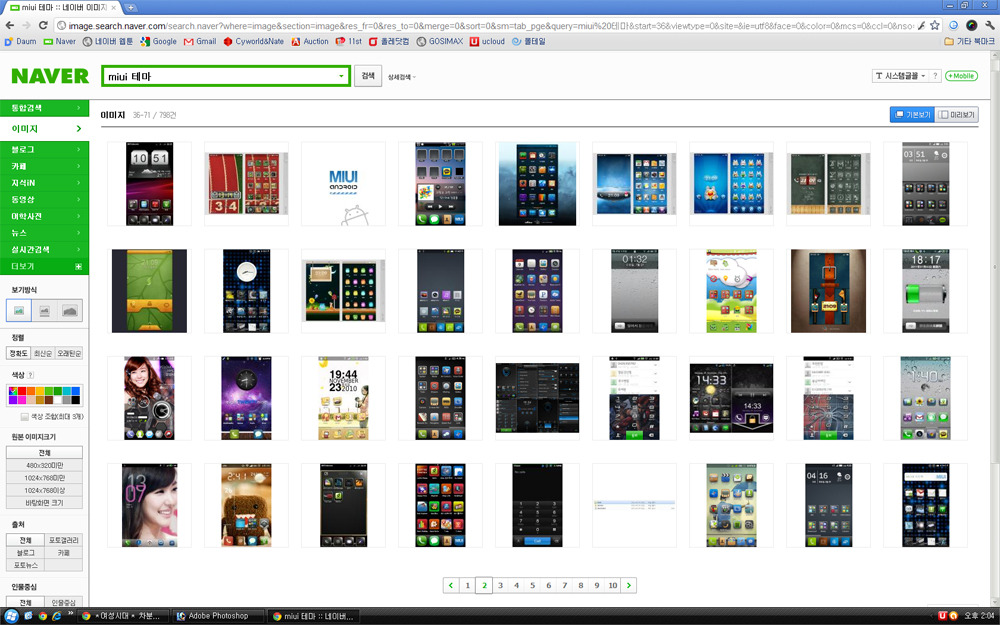1000x625 pixels.
Task: Open the 기타 북마크 folder
Action: [969, 41]
